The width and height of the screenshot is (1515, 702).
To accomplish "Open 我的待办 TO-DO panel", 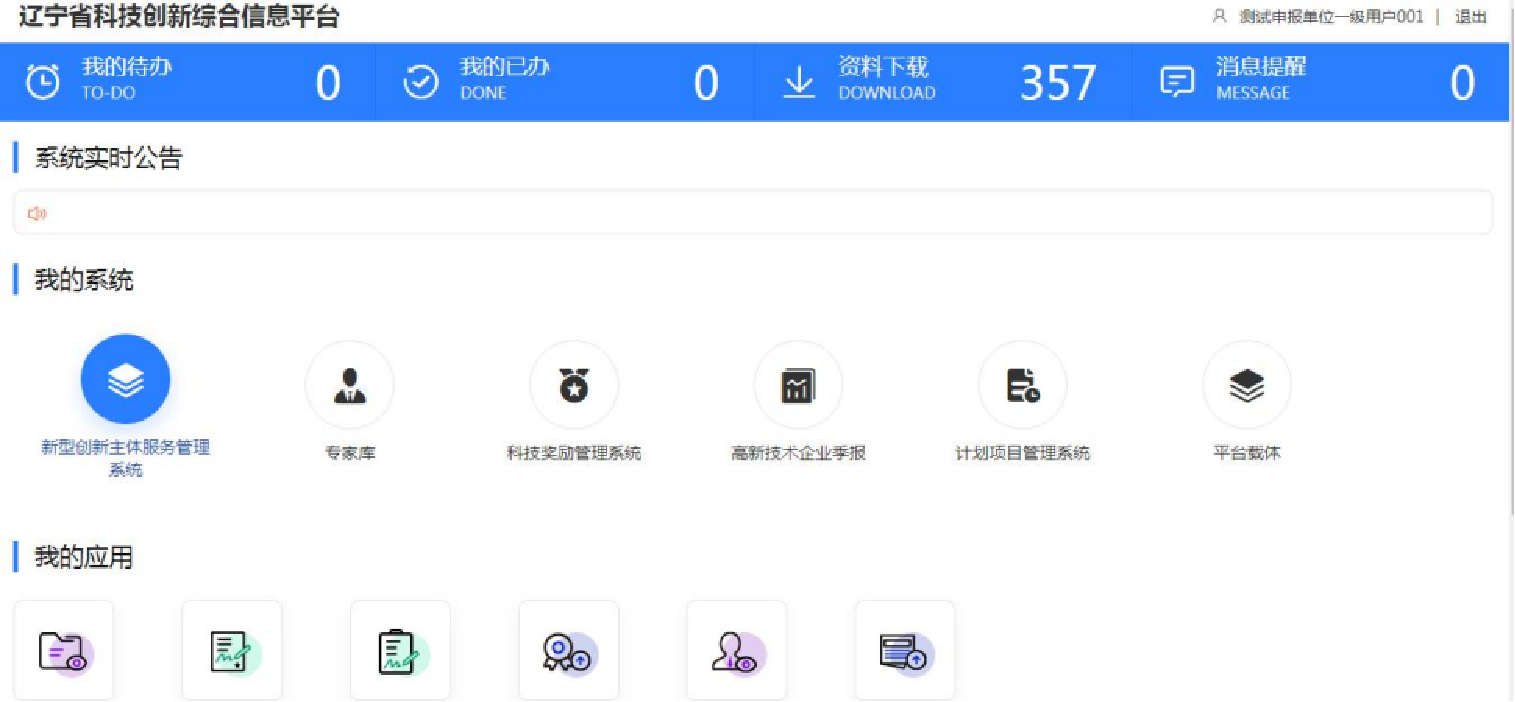I will 188,82.
